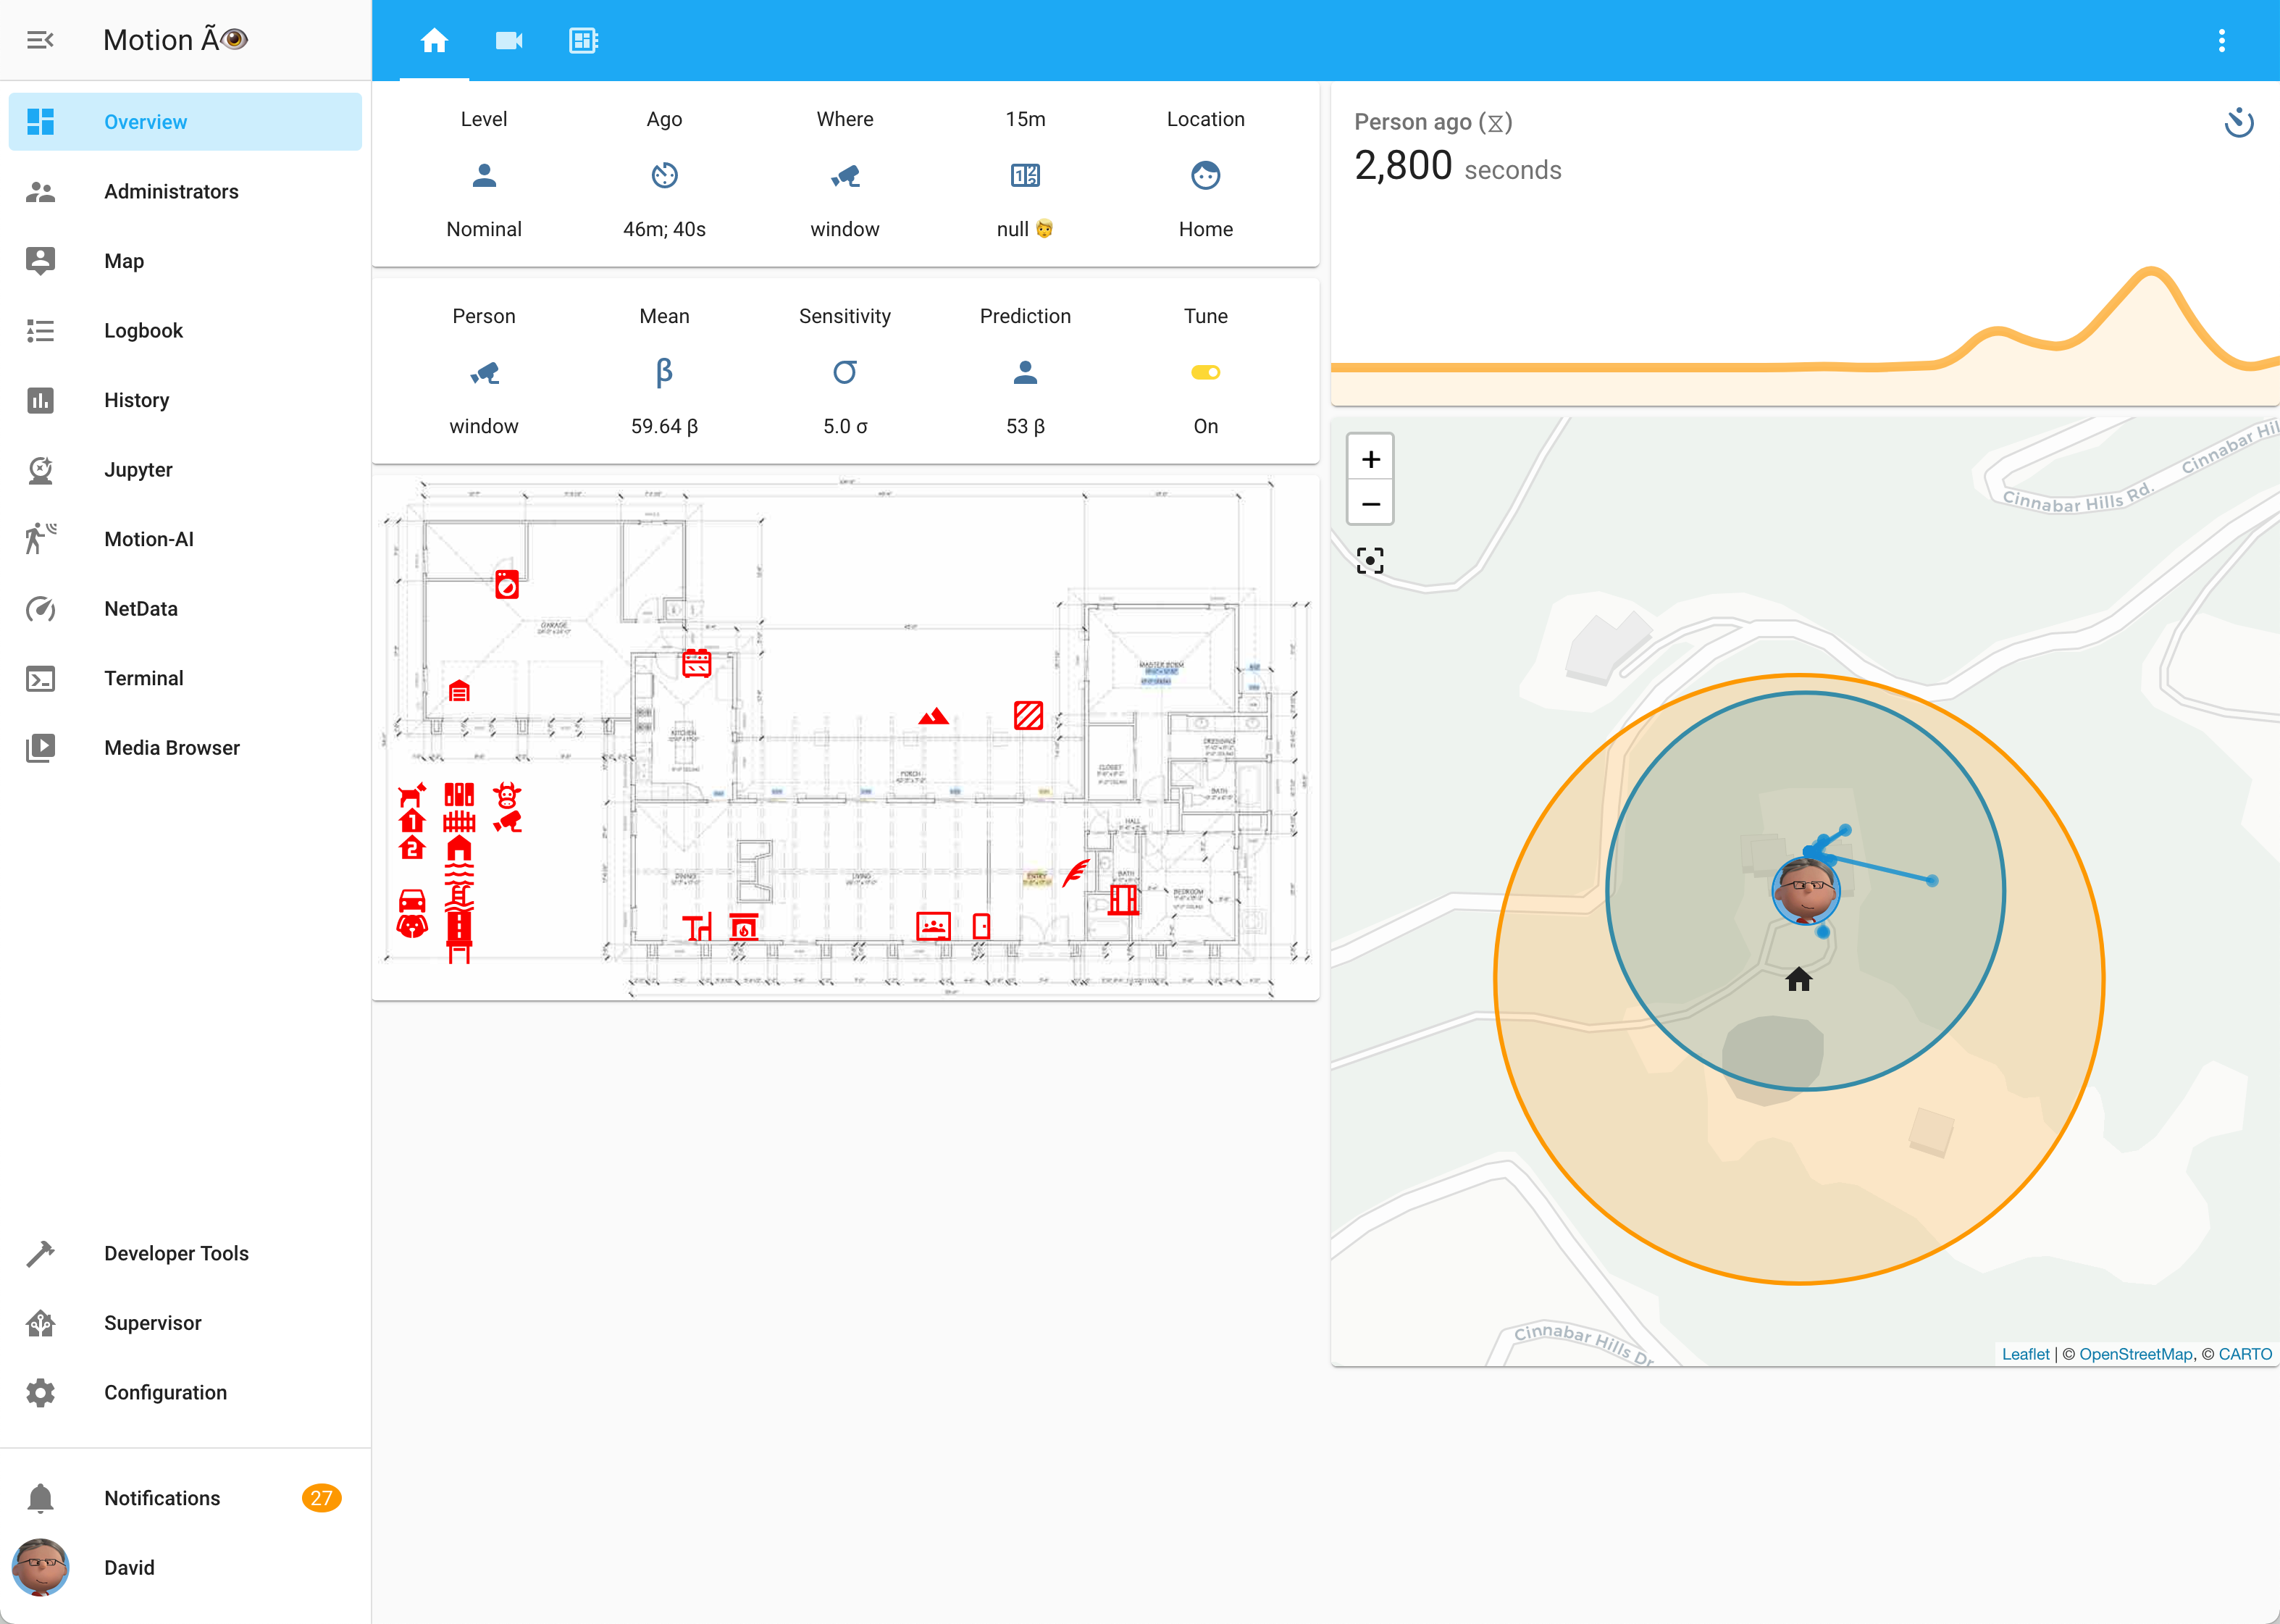Screen dimensions: 2280x1624
Task: Open Notifications panel with 27 badge
Action: (x=162, y=1497)
